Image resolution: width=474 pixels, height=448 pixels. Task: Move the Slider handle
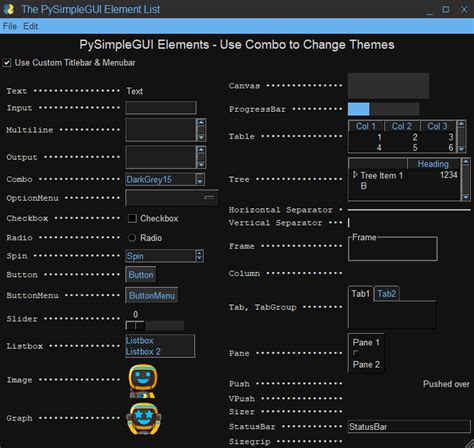tap(135, 325)
